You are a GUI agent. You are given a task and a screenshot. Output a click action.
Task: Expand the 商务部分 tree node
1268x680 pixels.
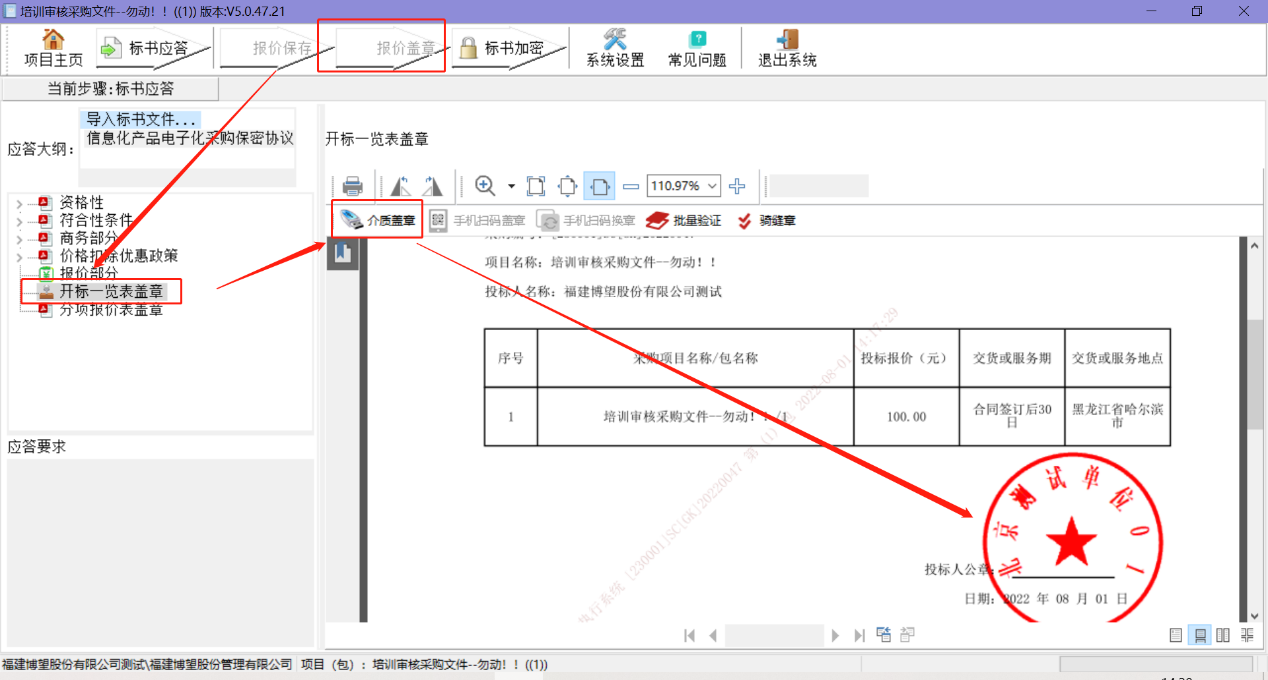pyautogui.click(x=19, y=238)
